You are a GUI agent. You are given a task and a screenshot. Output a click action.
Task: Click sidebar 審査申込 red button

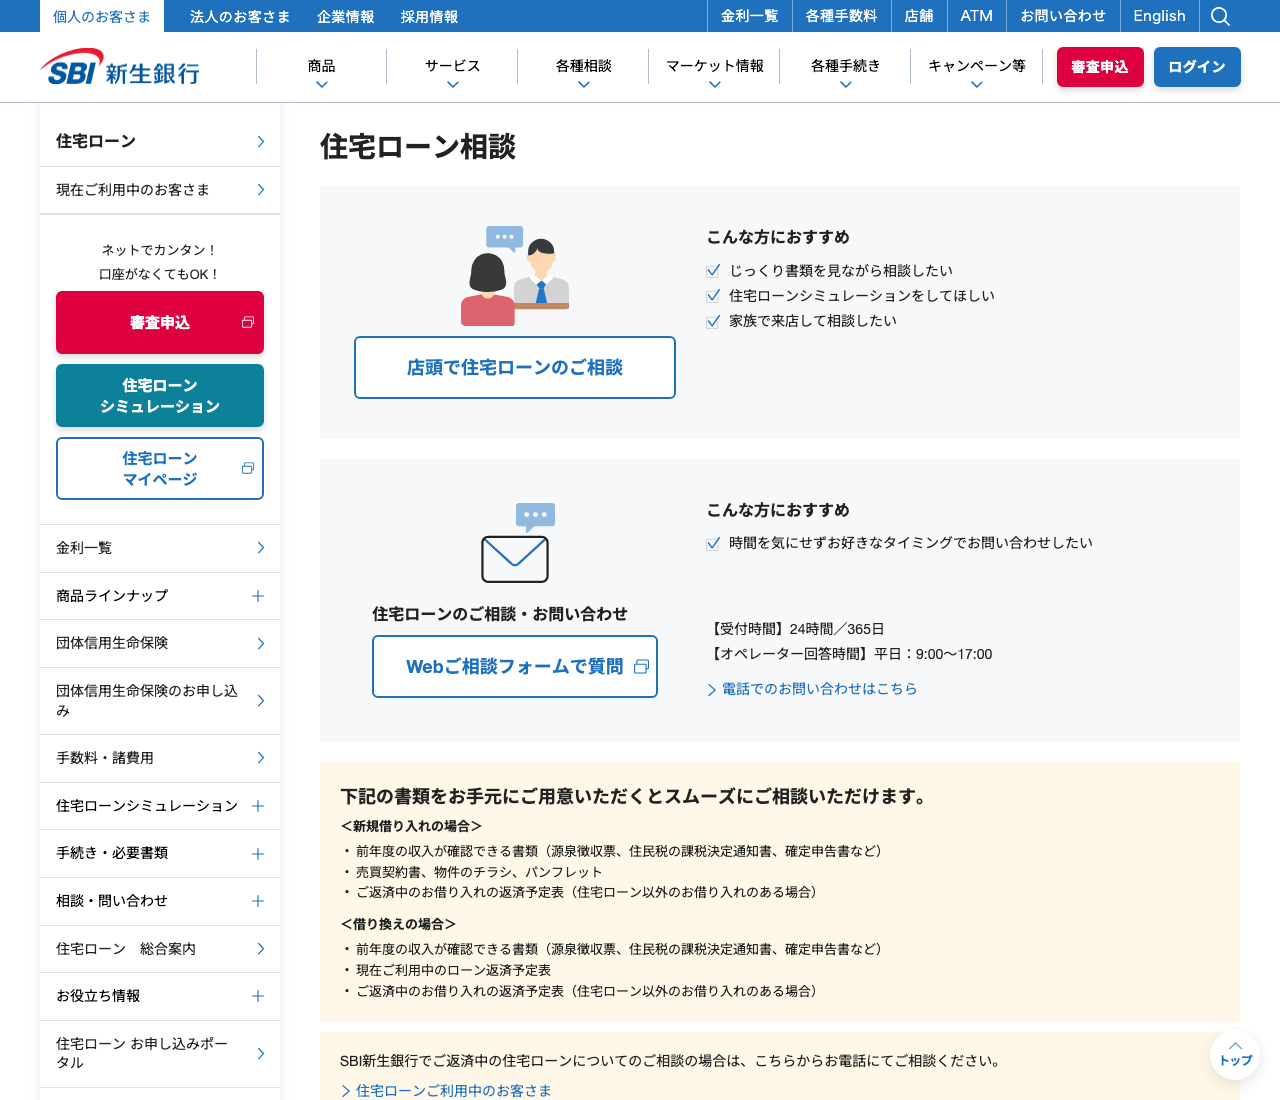point(160,322)
